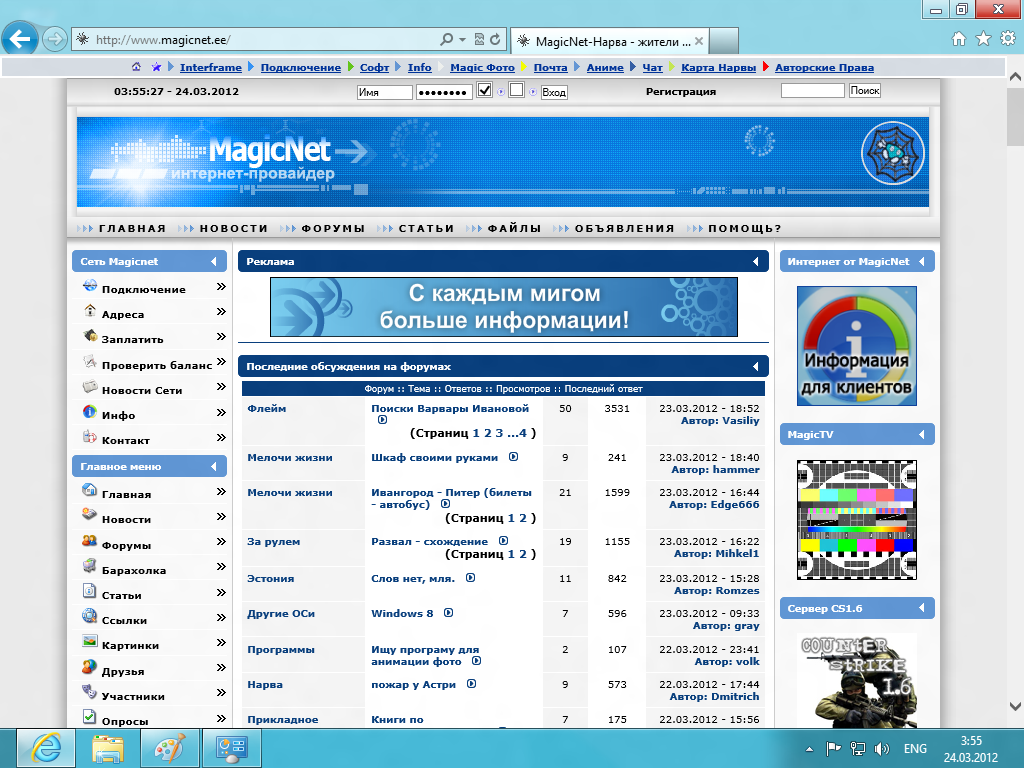Open СТАТЬИ in the top navigation
Image resolution: width=1024 pixels, height=768 pixels.
(x=426, y=229)
